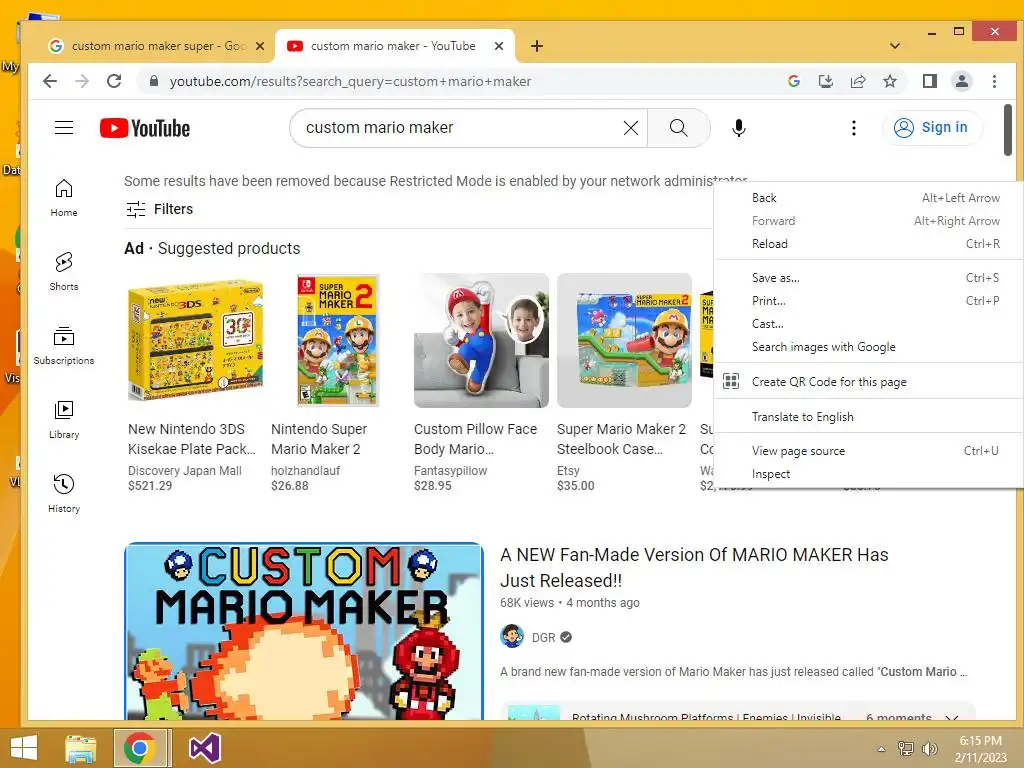The width and height of the screenshot is (1024, 768).
Task: Click the YouTube logo
Action: 145,128
